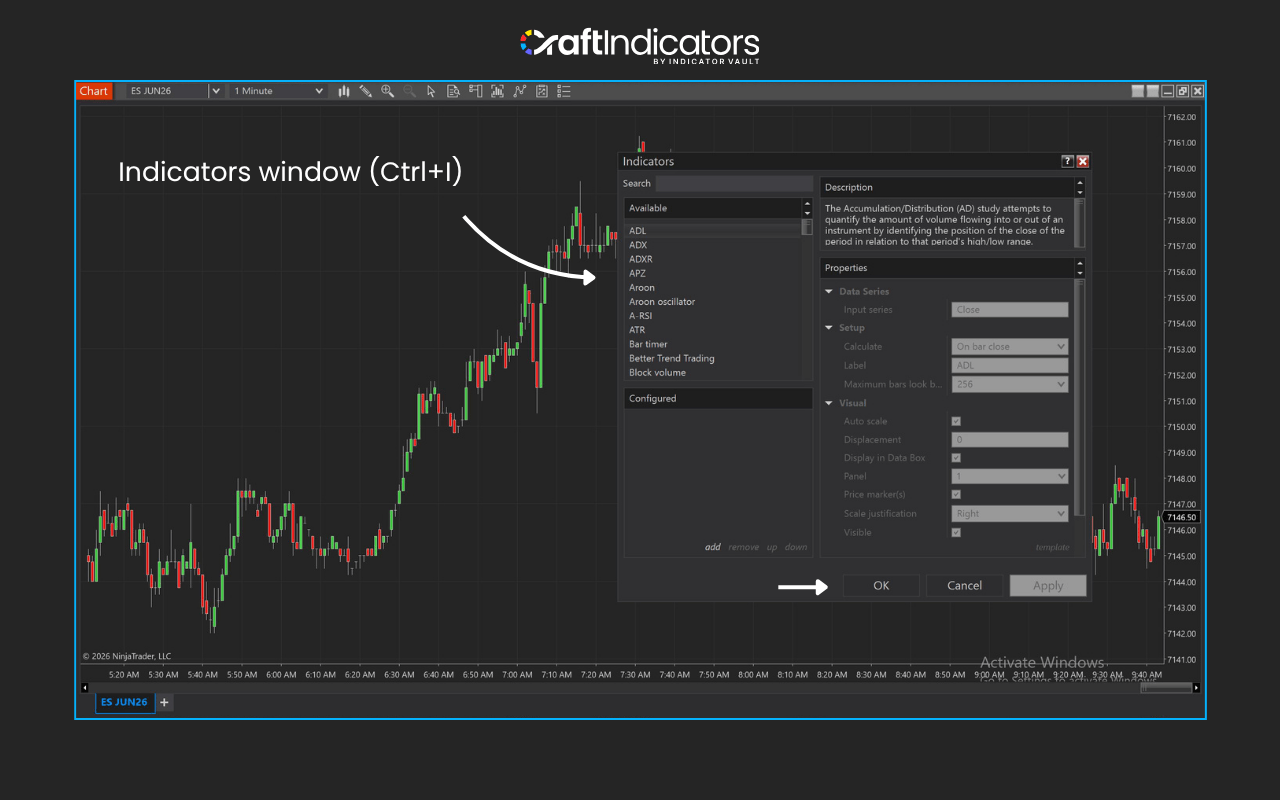
Task: Collapse the Data Series group
Action: (829, 292)
